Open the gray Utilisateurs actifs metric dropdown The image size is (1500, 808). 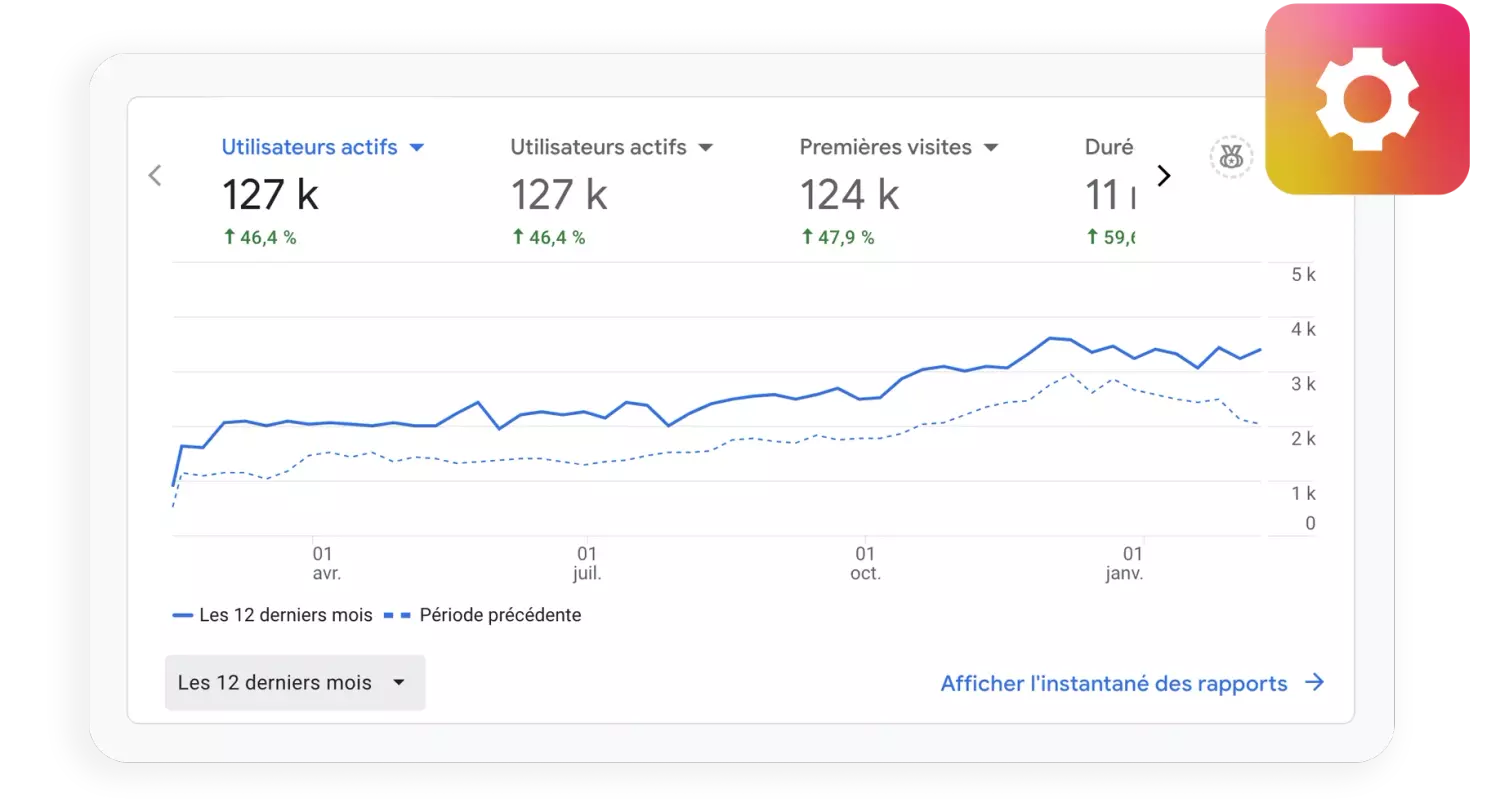coord(612,147)
